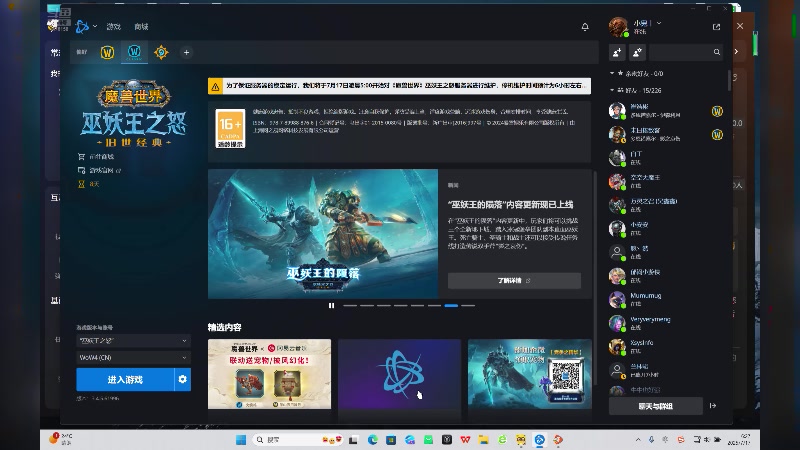This screenshot has width=800, height=450.
Task: Open the 游戏 (Games) tab
Action: click(x=113, y=27)
